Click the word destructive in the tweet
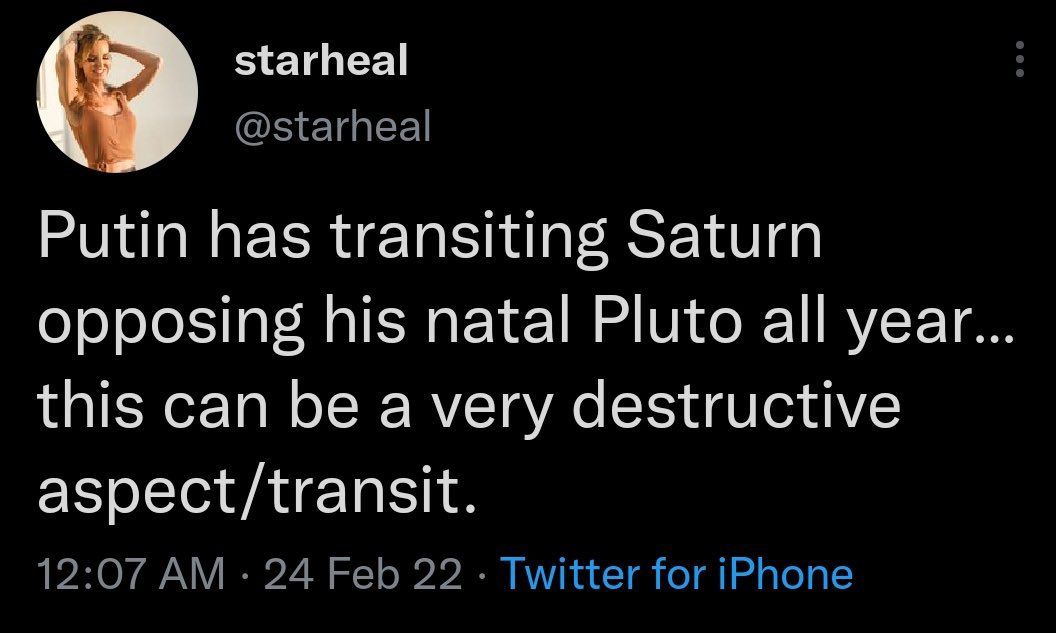 tap(737, 410)
